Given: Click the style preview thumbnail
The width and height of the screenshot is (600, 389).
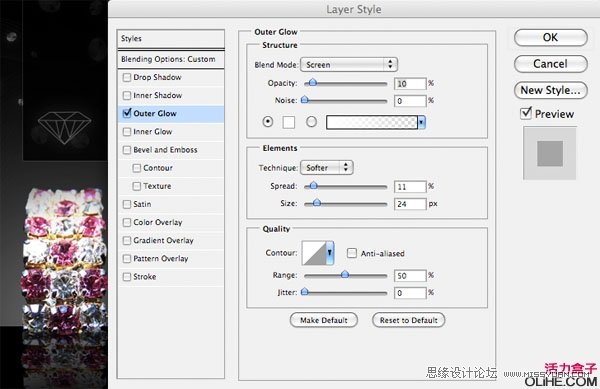Looking at the screenshot, I should [x=550, y=153].
